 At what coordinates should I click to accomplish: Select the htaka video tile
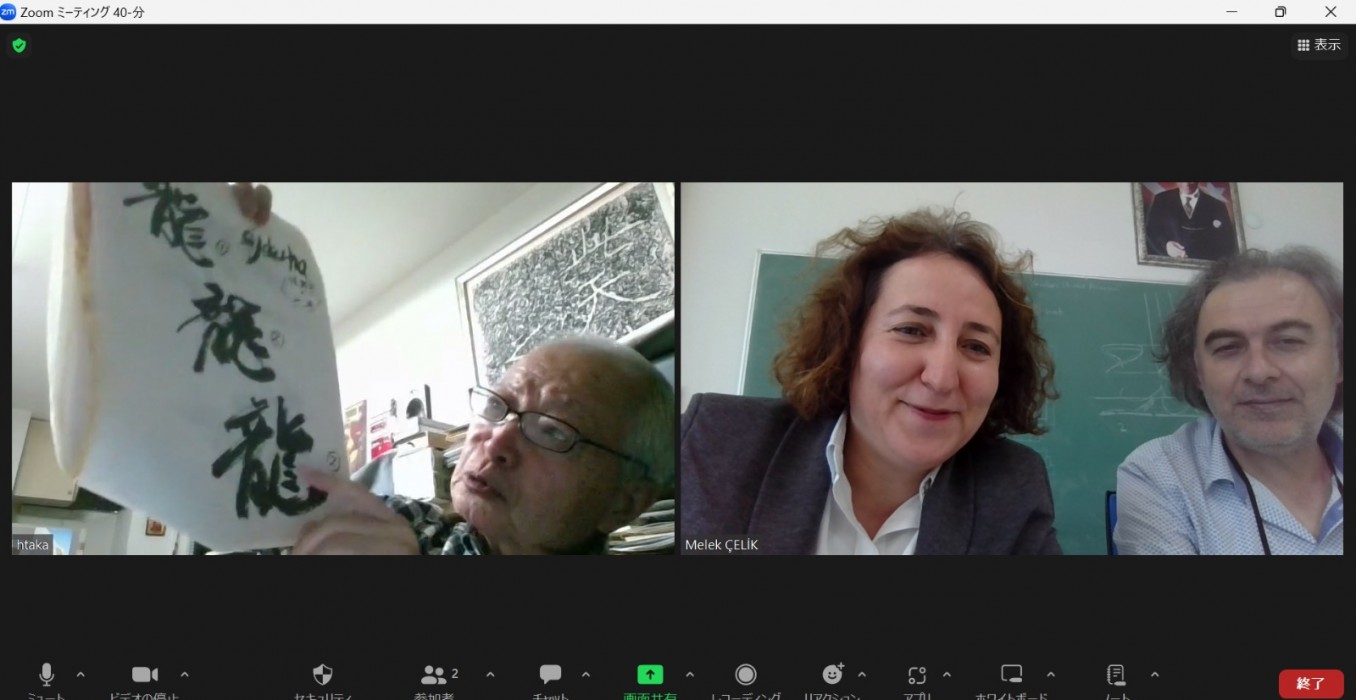[343, 368]
